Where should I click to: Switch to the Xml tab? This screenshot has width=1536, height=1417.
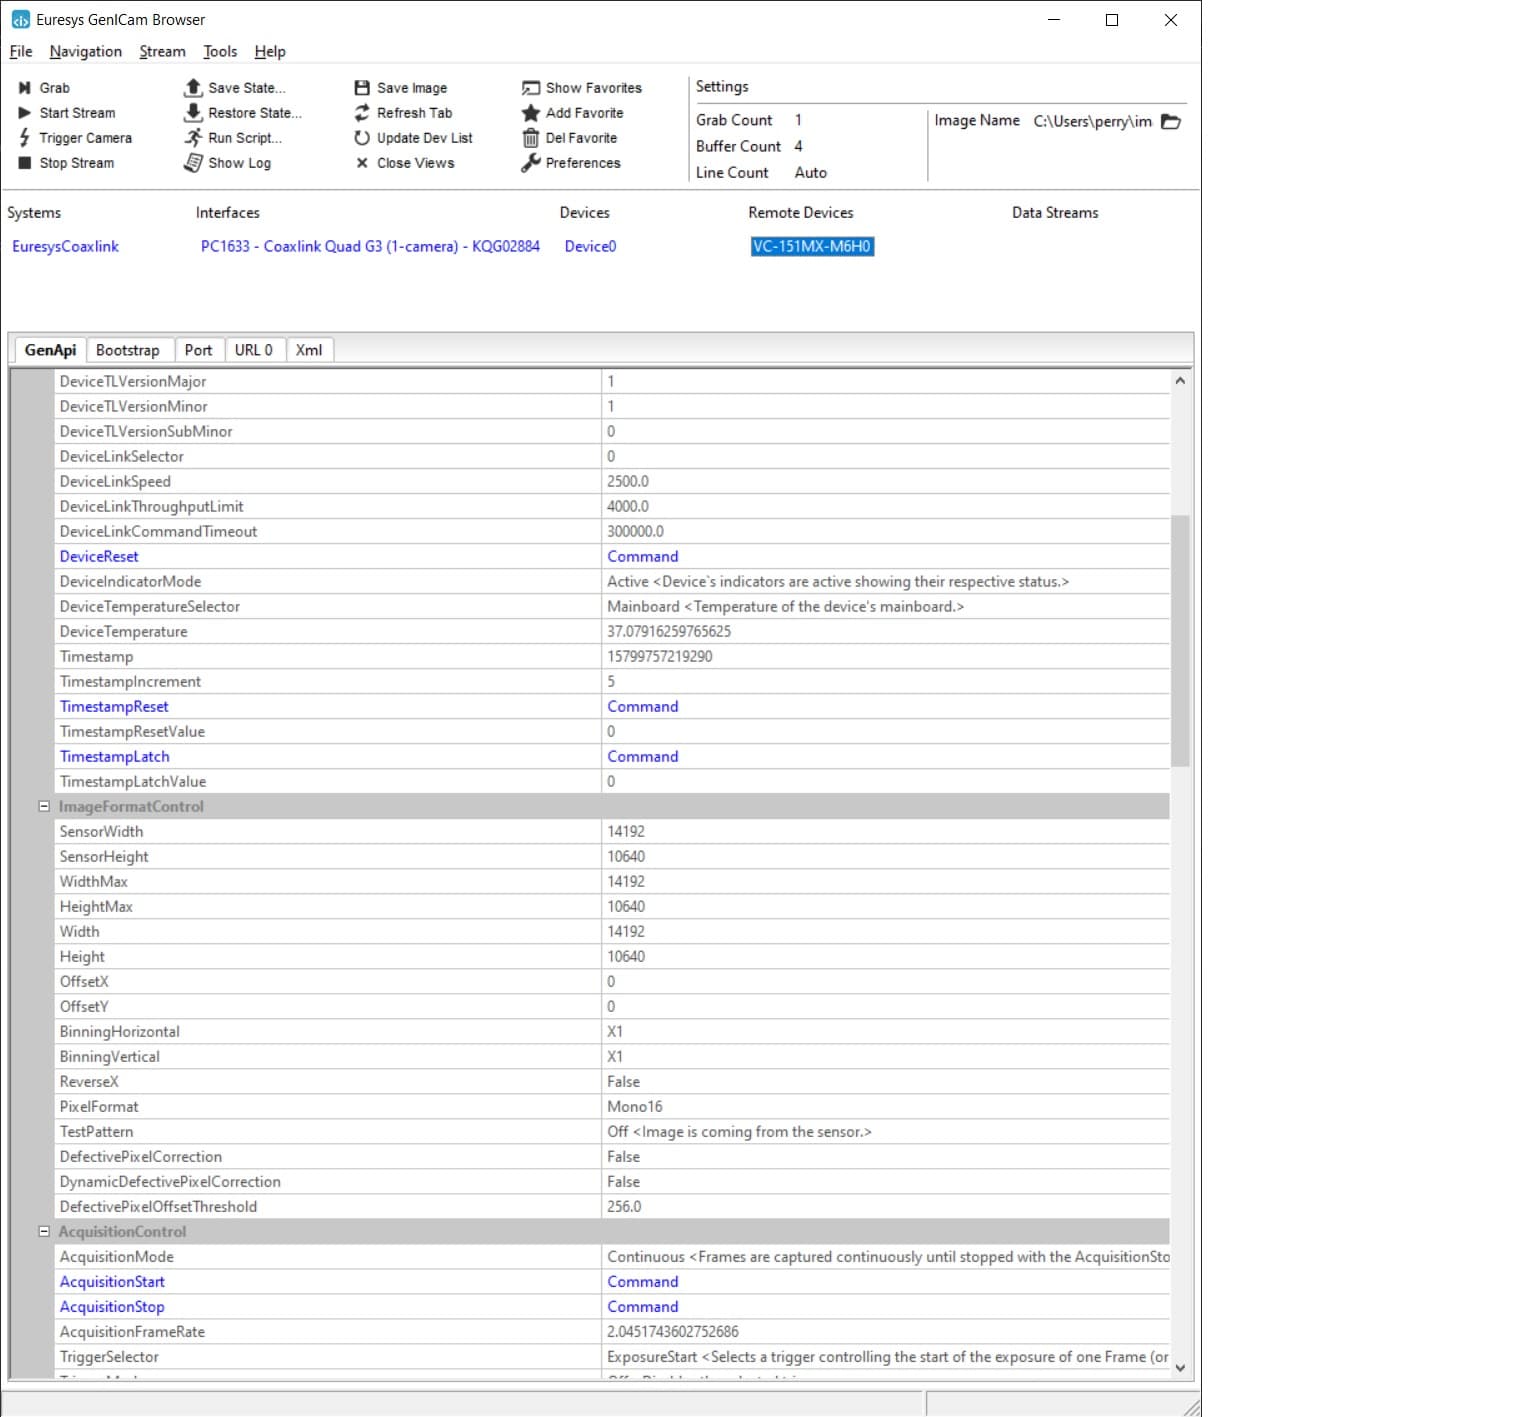tap(309, 350)
